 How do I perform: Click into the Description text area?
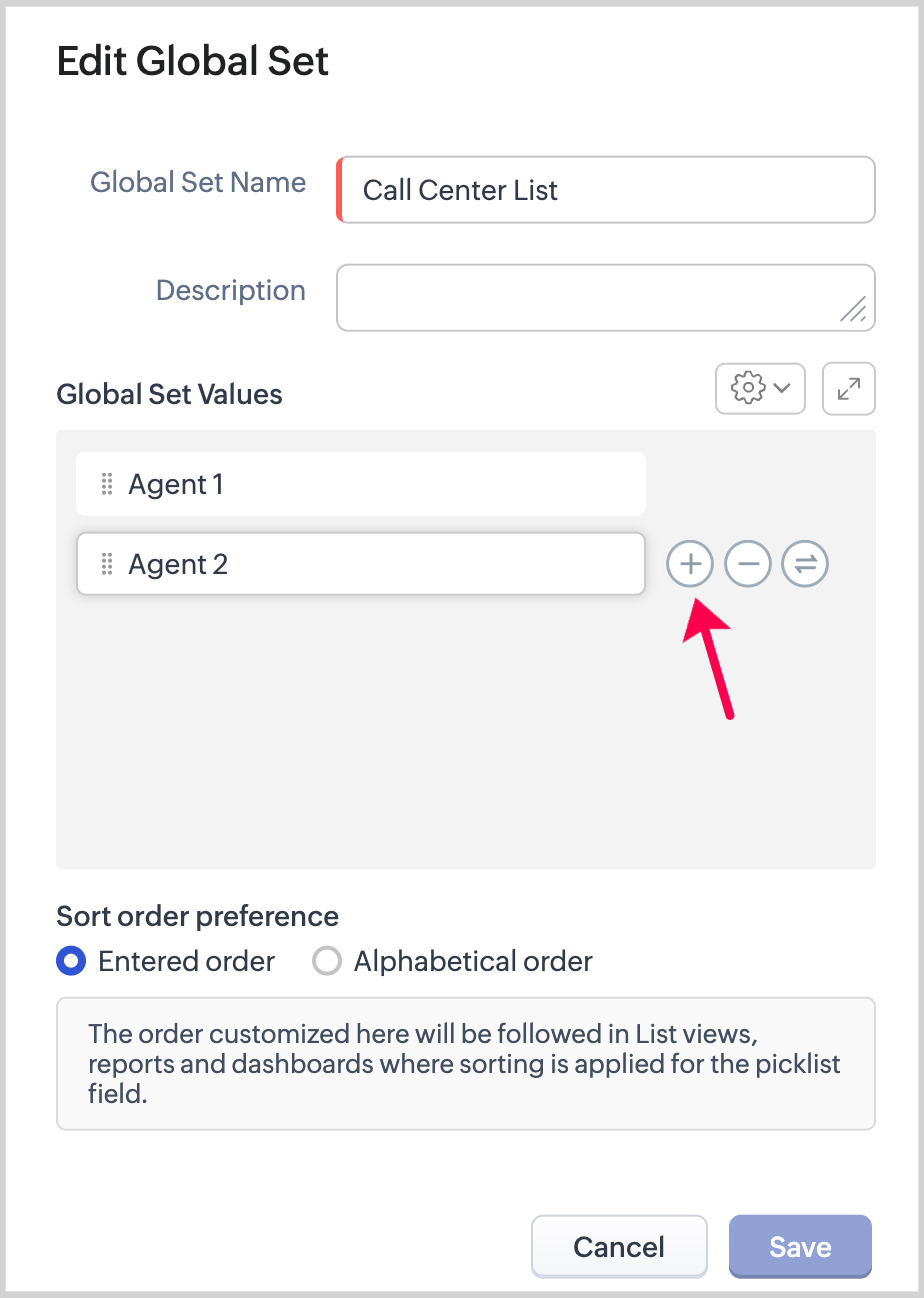click(590, 297)
